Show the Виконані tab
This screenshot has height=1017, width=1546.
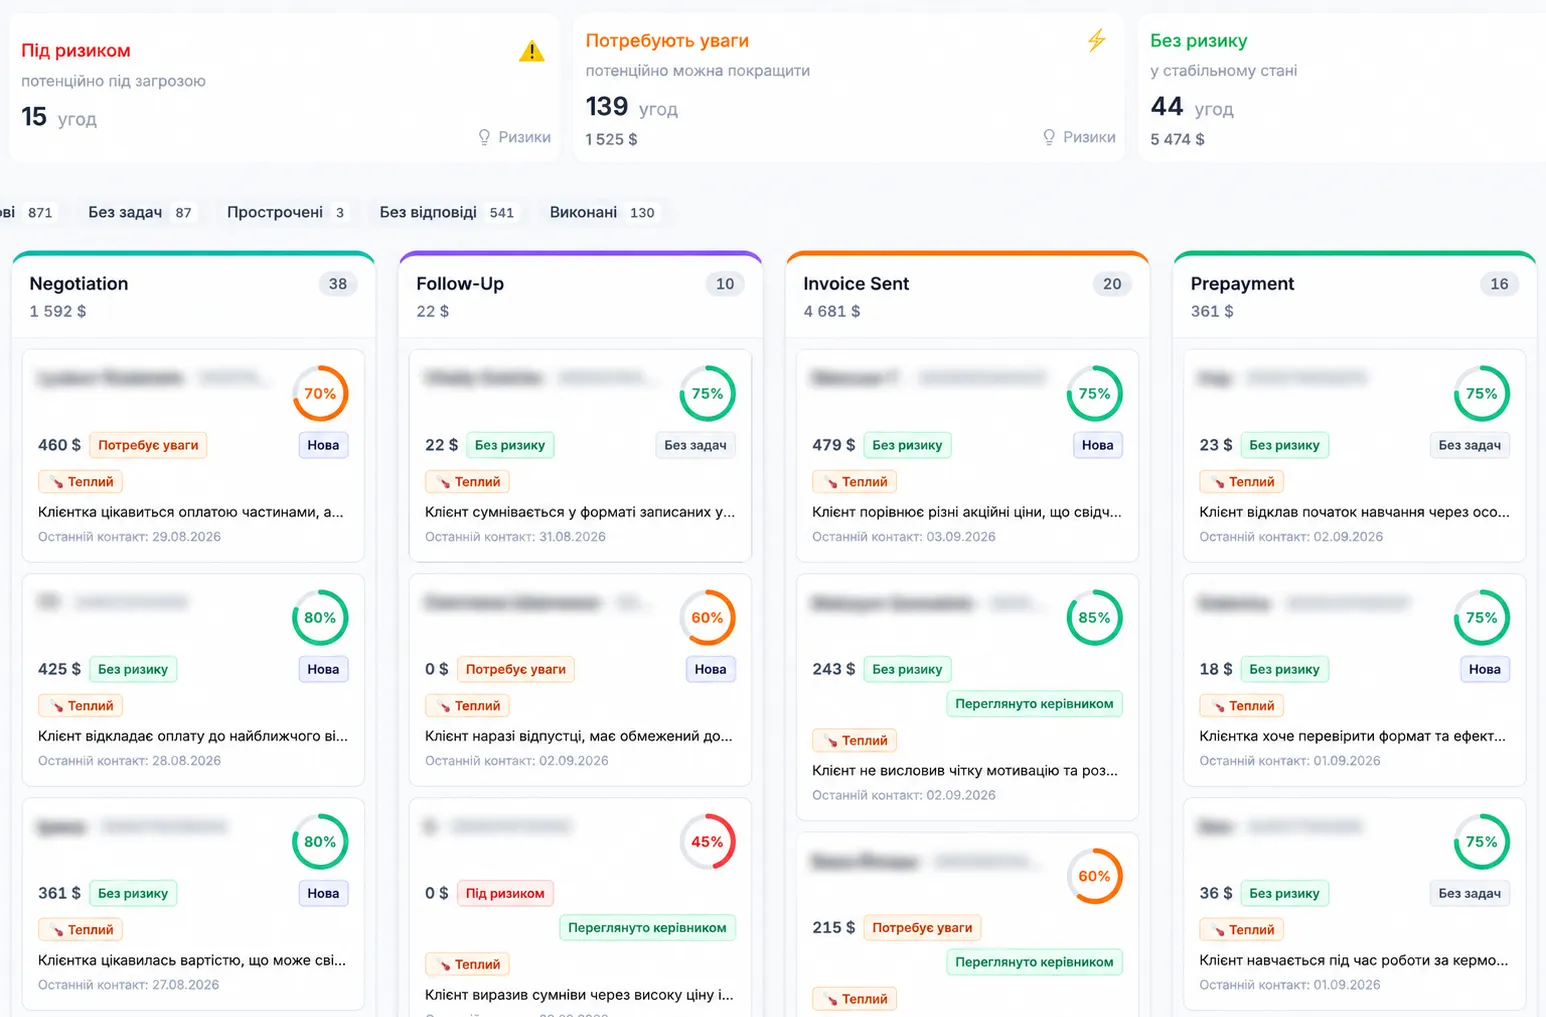[602, 212]
